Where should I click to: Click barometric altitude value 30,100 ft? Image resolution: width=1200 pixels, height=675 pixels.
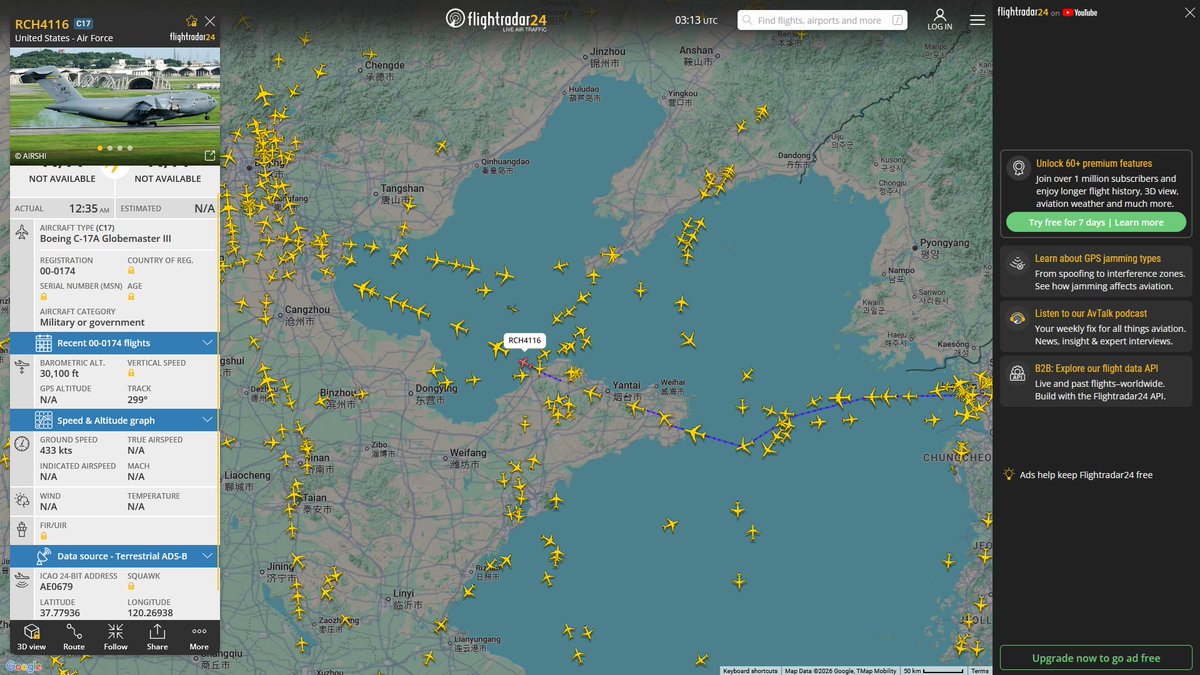(62, 374)
